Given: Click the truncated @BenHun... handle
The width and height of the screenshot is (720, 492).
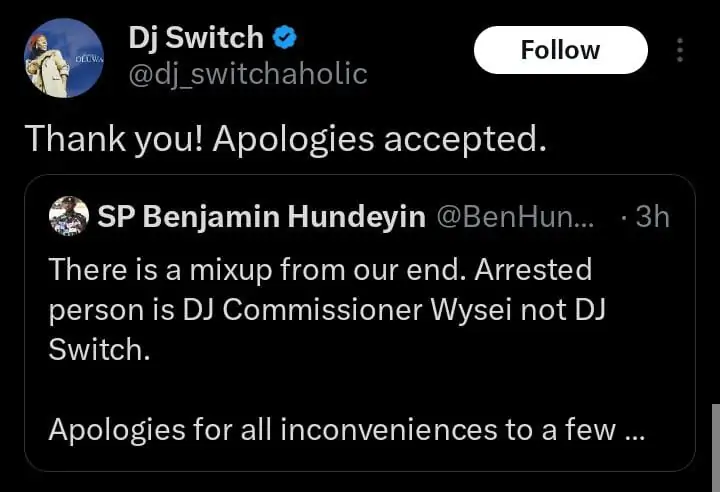Looking at the screenshot, I should 515,217.
